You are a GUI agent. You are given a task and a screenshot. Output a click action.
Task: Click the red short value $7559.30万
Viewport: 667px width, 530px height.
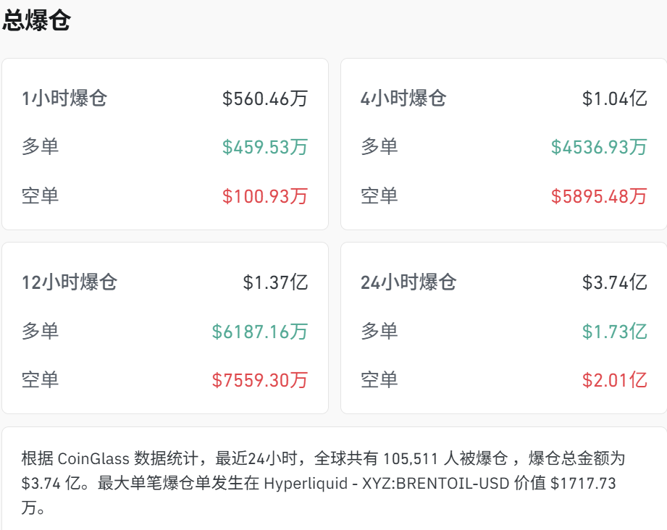point(260,380)
